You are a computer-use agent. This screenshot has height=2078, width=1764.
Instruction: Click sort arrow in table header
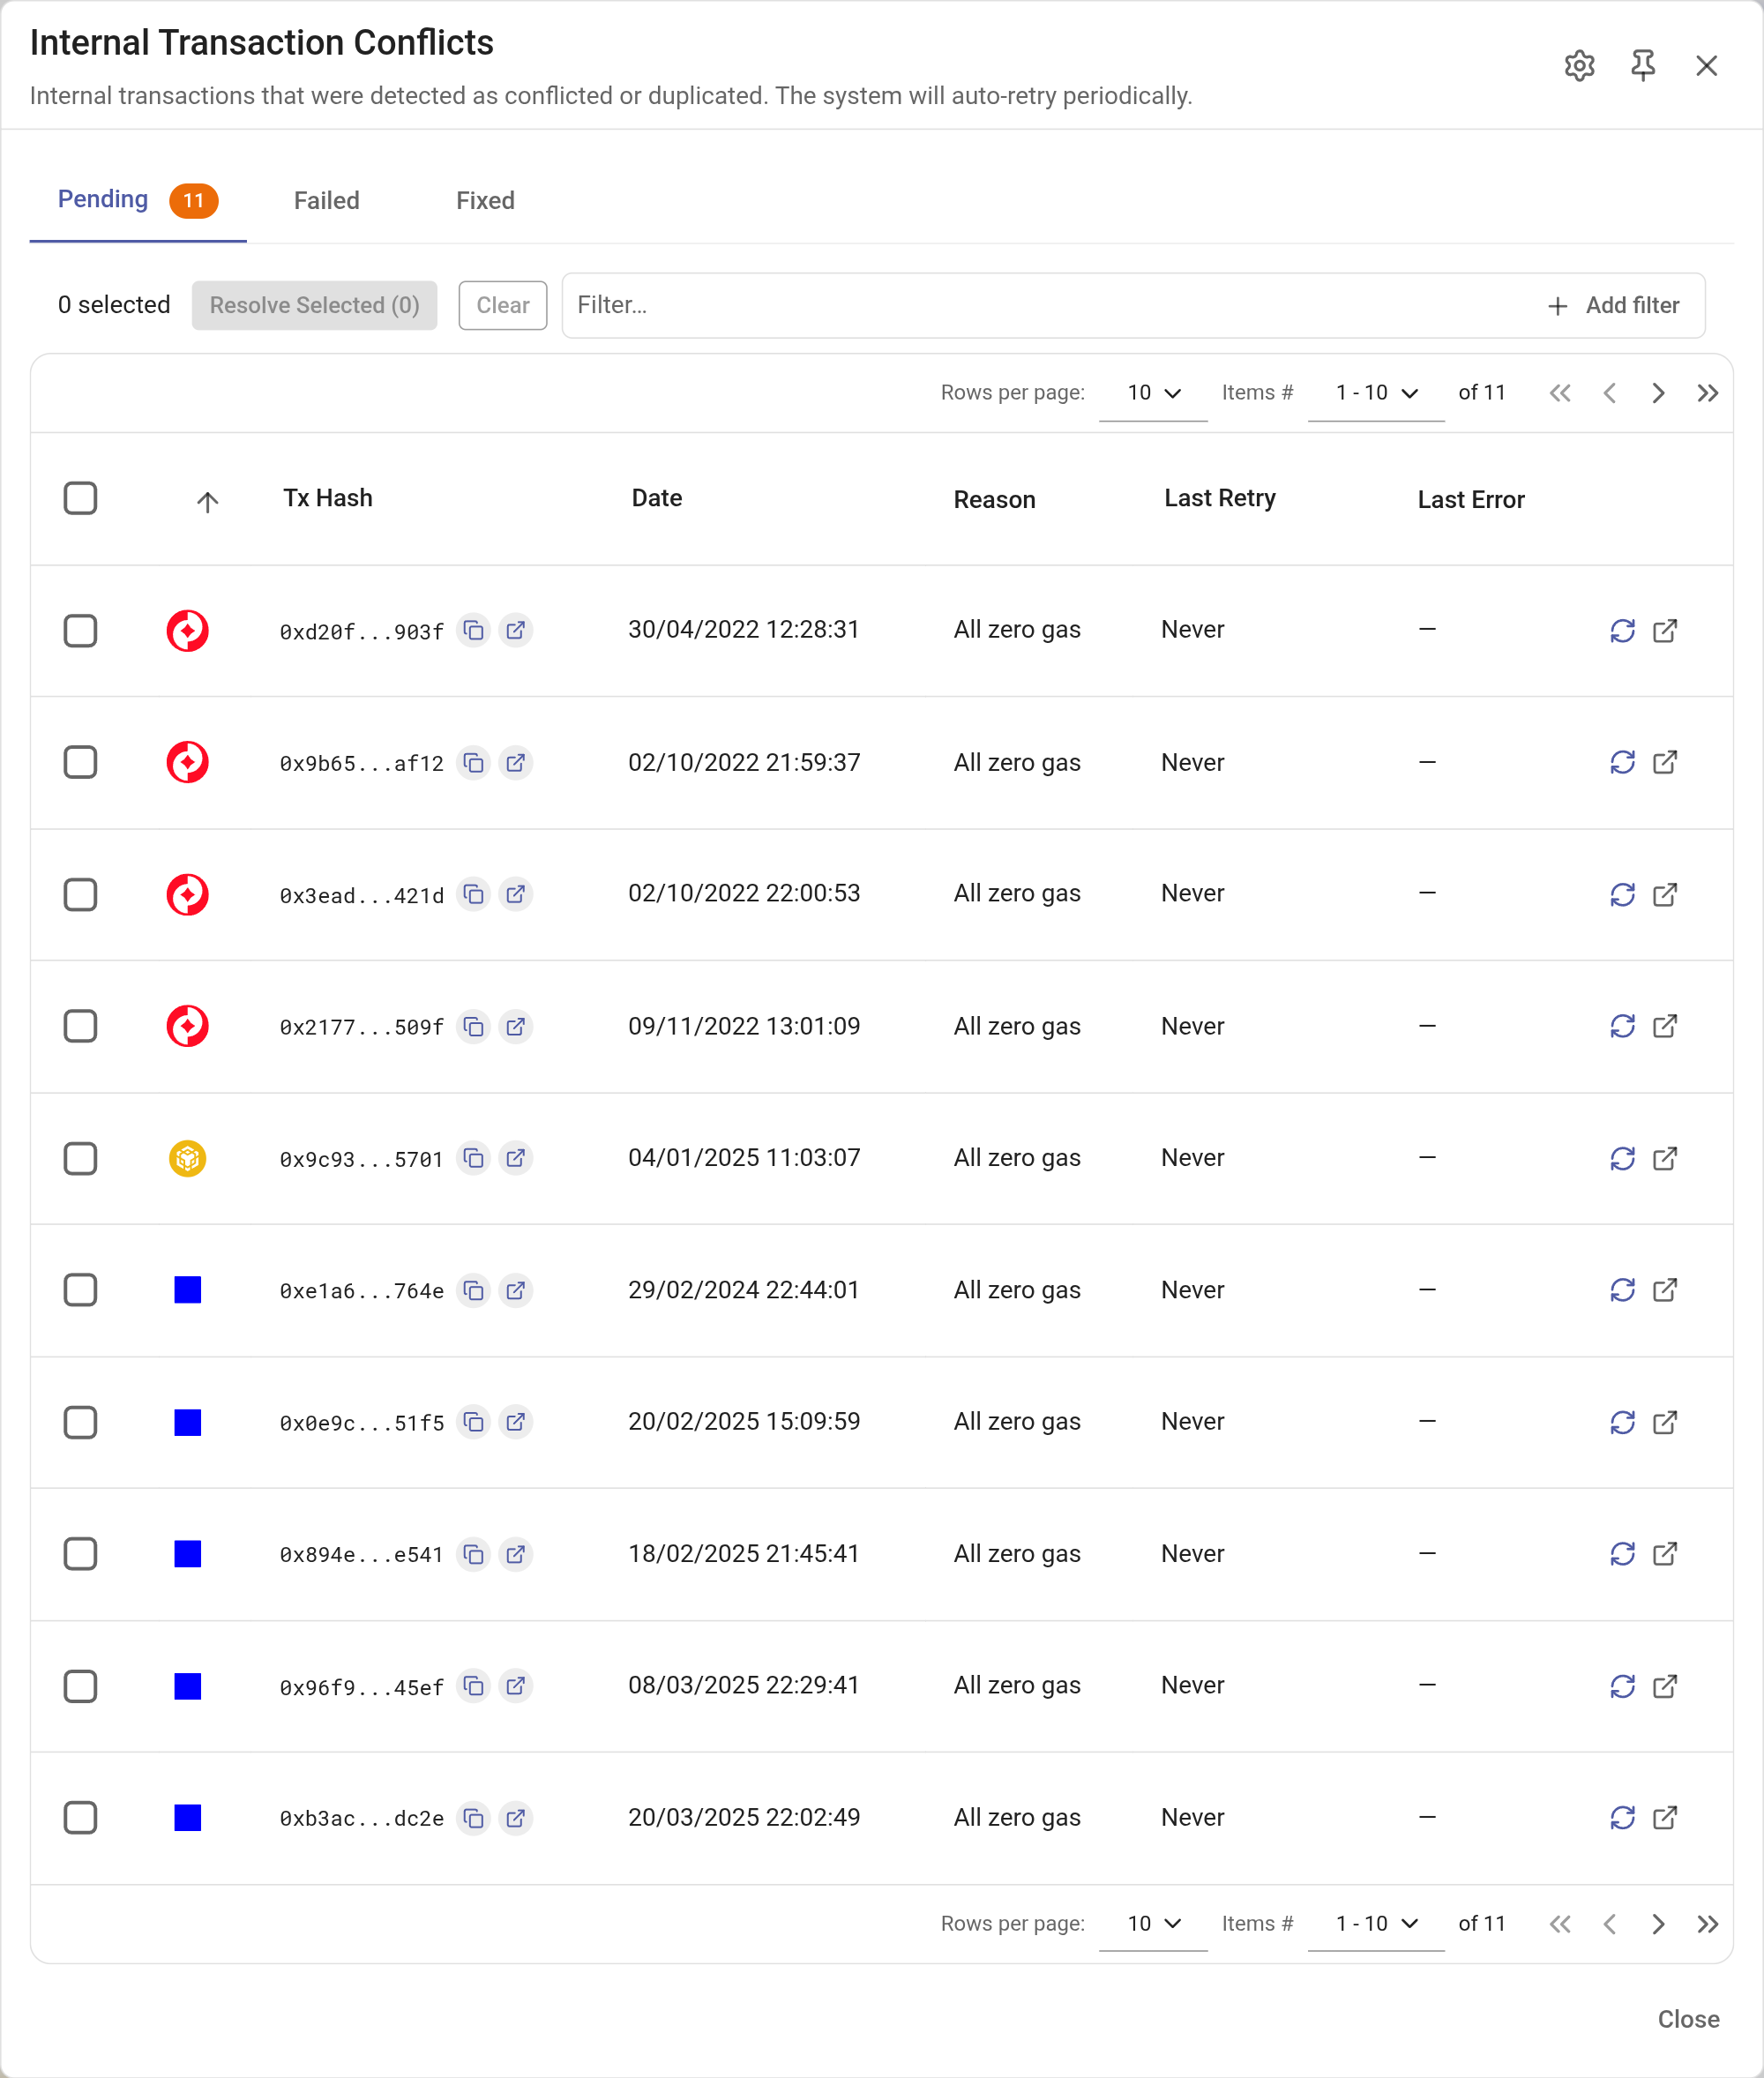[207, 501]
